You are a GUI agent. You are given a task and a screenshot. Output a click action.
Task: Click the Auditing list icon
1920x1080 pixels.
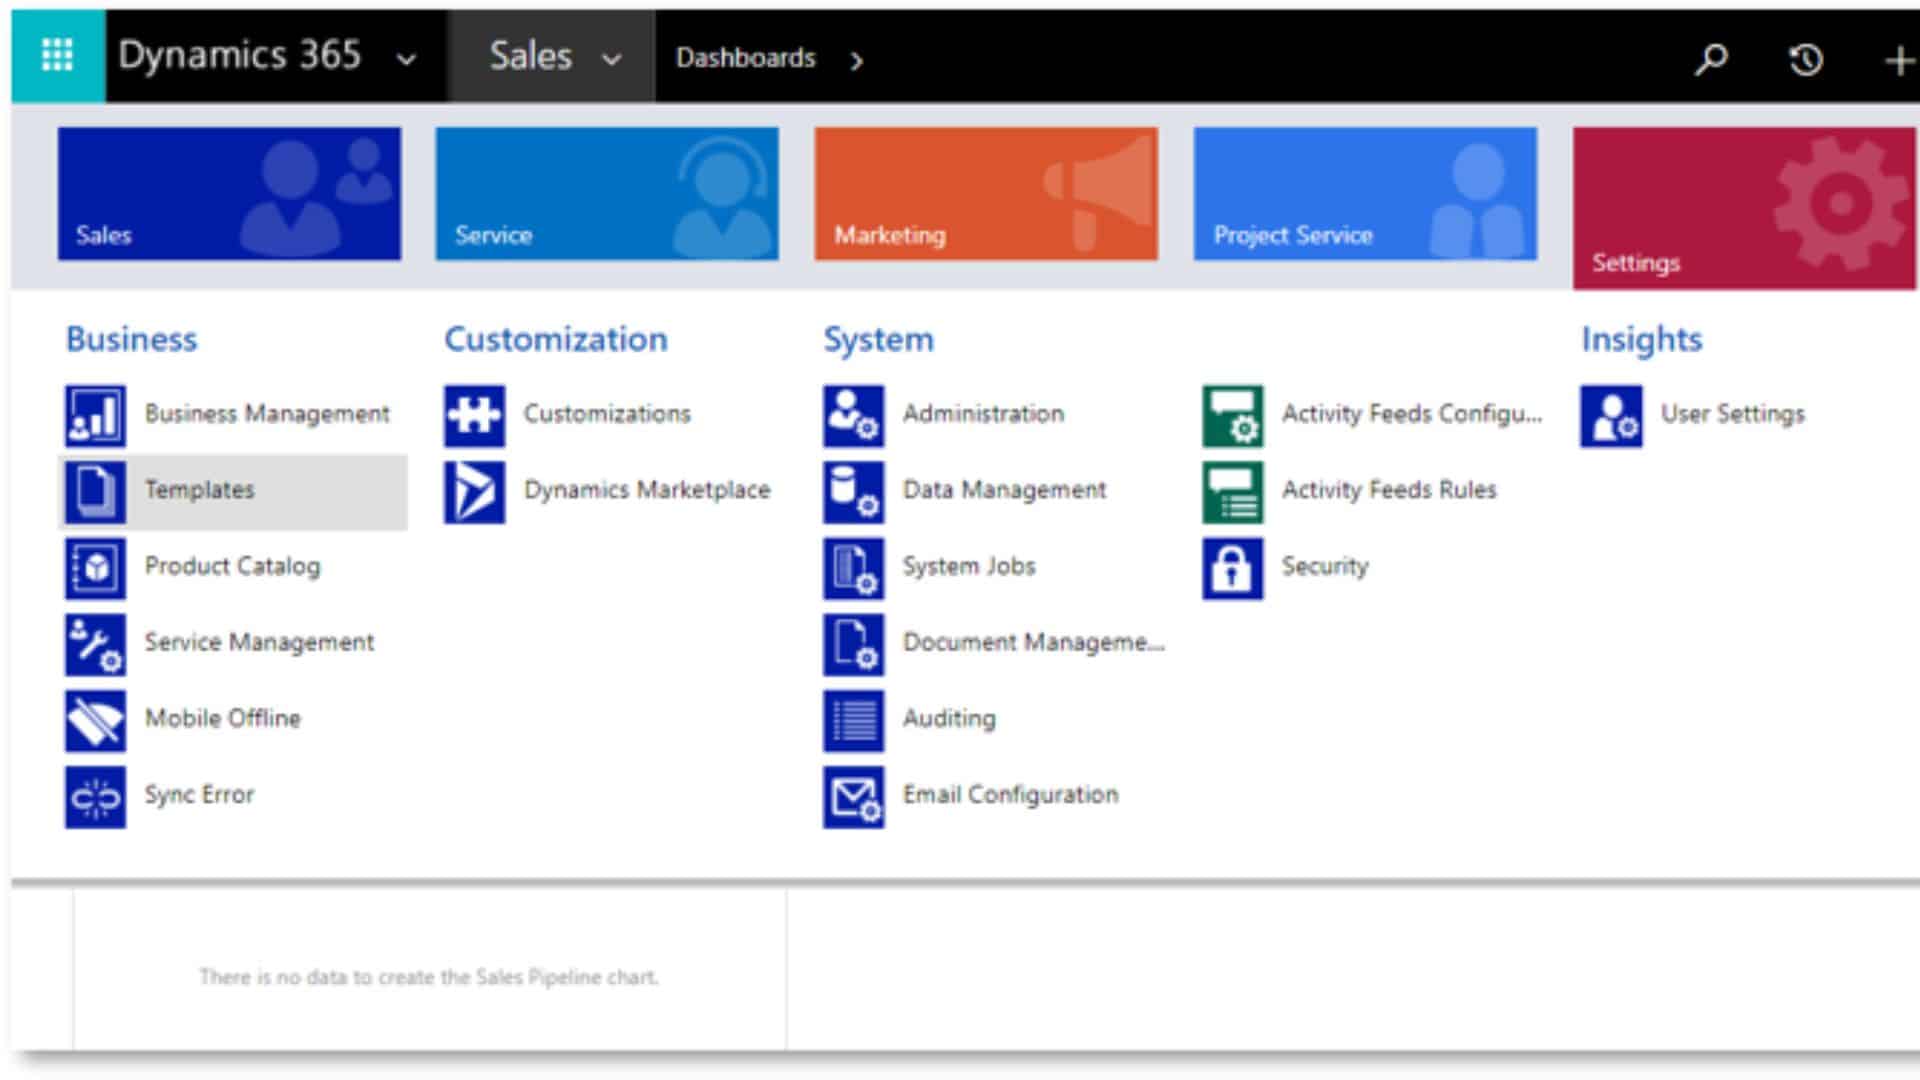(853, 719)
